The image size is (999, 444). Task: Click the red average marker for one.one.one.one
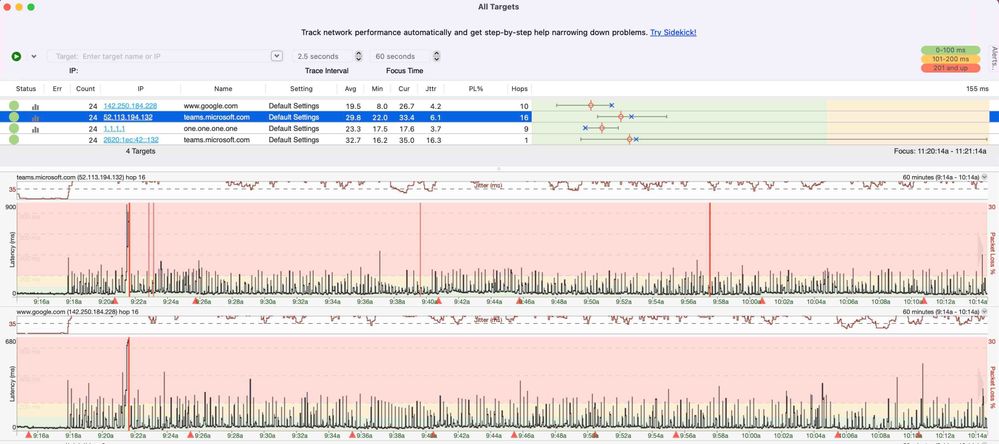(601, 128)
